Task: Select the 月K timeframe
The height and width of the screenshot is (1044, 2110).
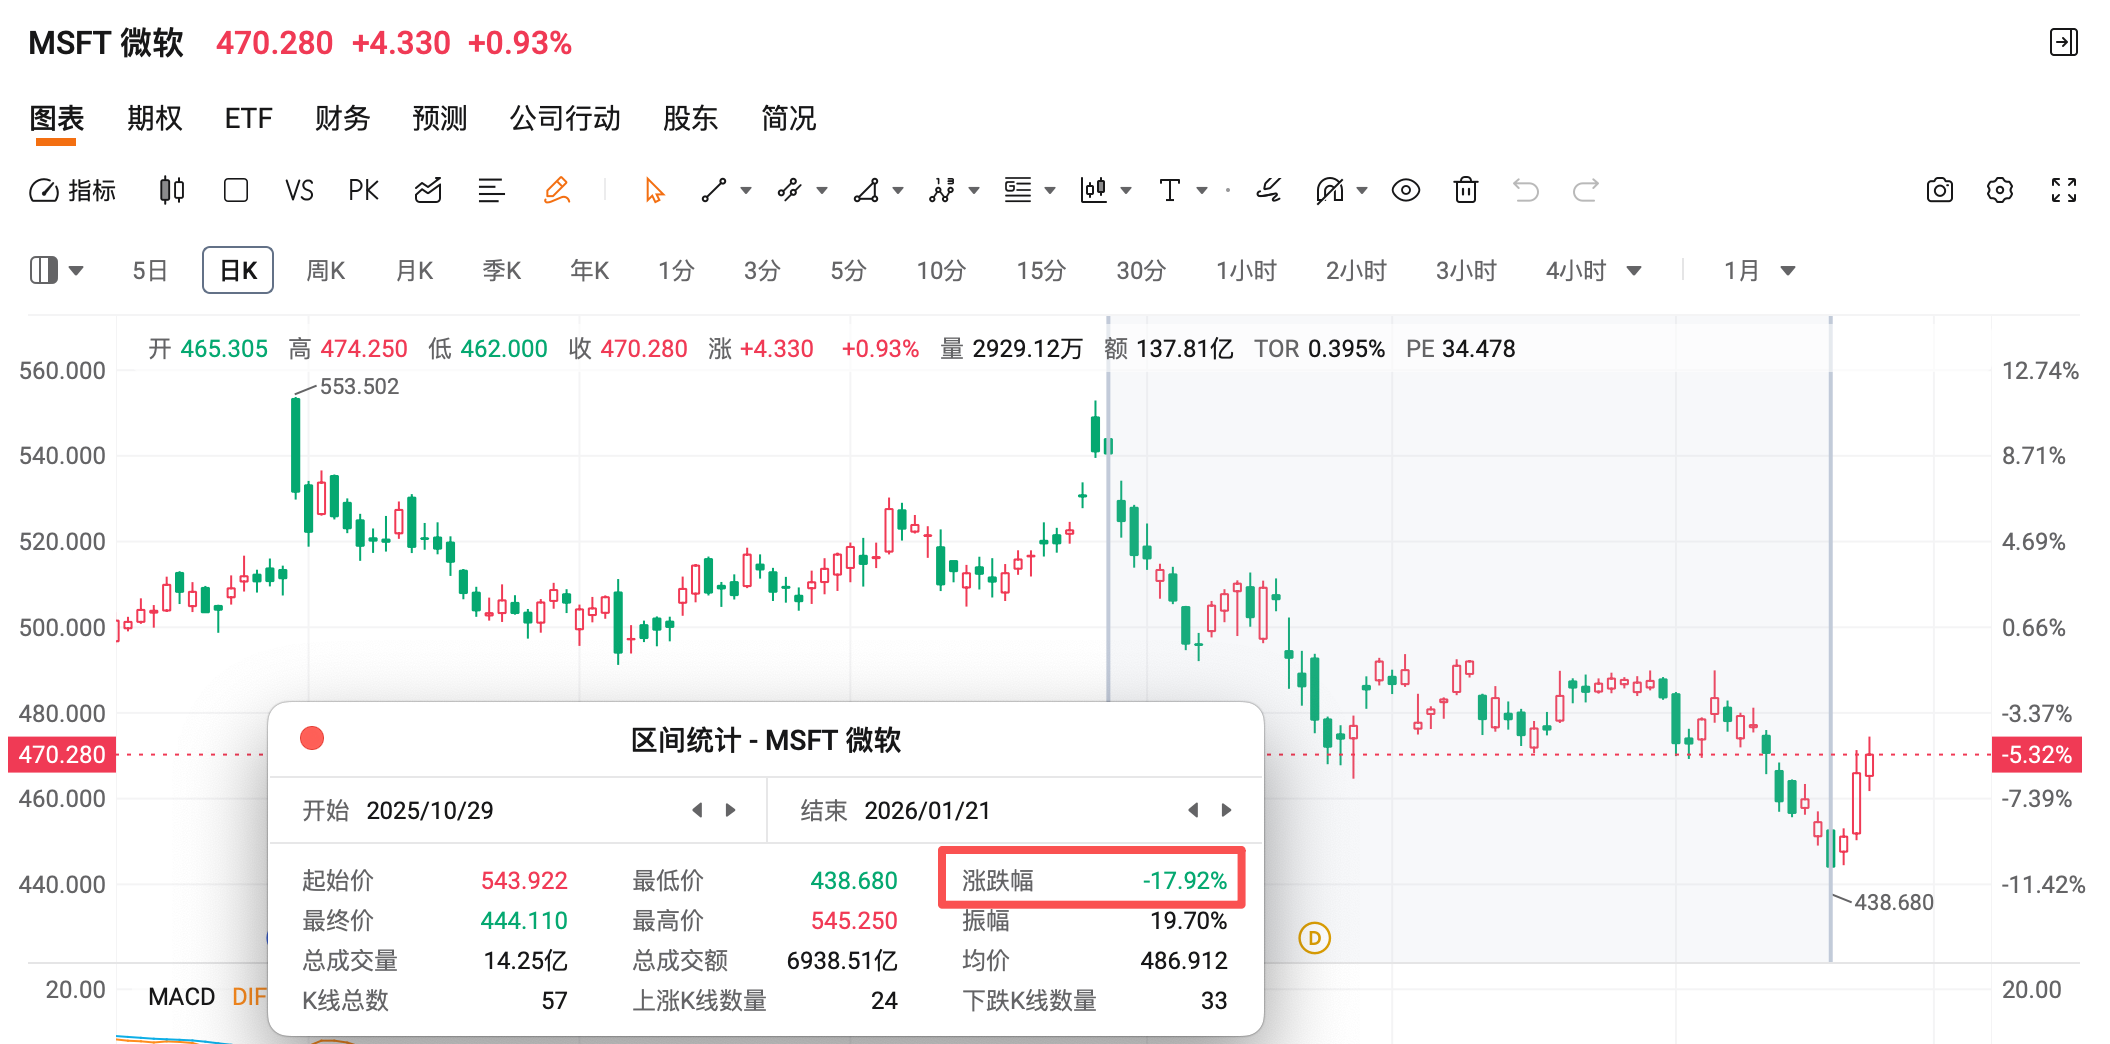Action: pos(414,270)
